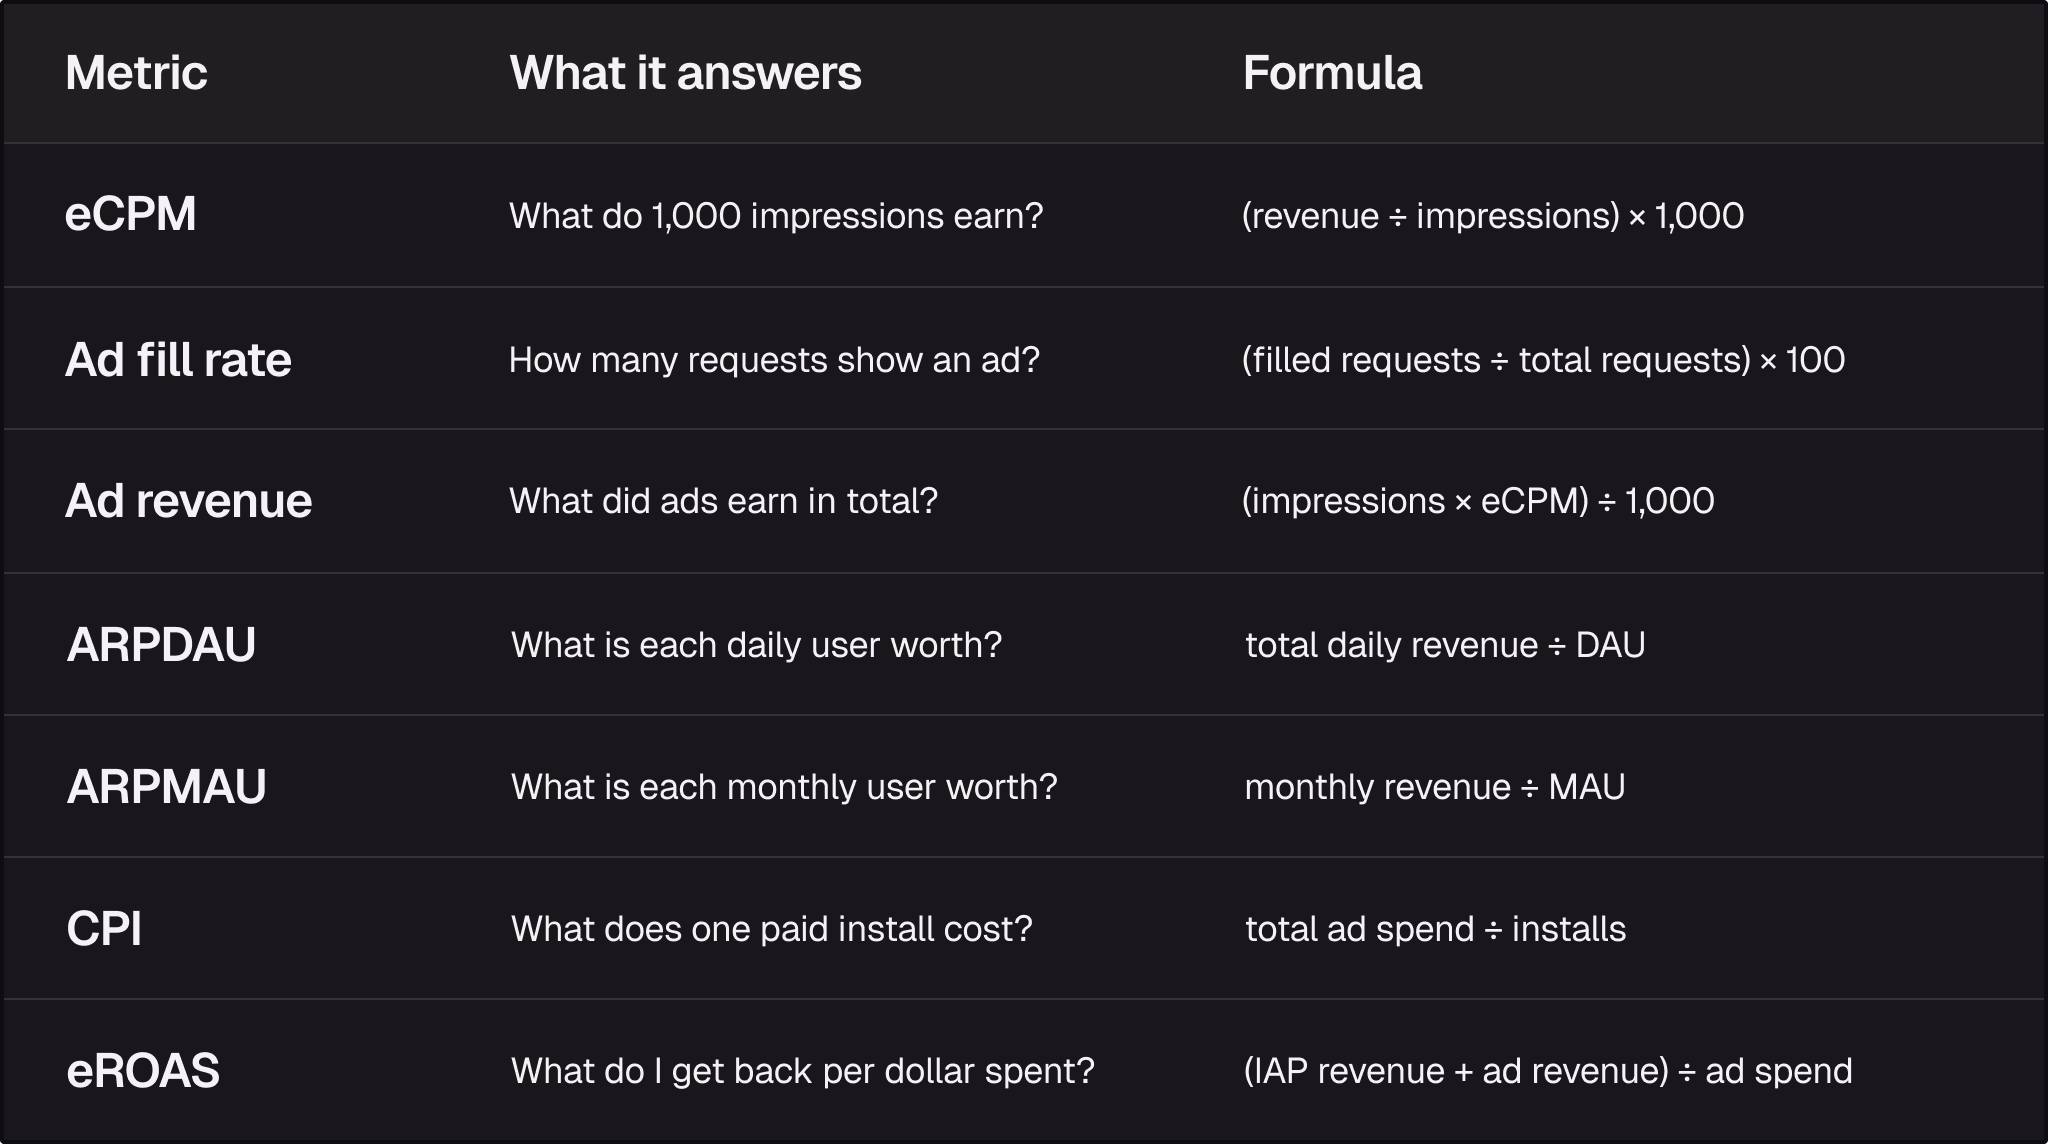This screenshot has height=1144, width=2048.
Task: Select formula 'total daily revenue ÷ DAU'
Action: point(1445,645)
